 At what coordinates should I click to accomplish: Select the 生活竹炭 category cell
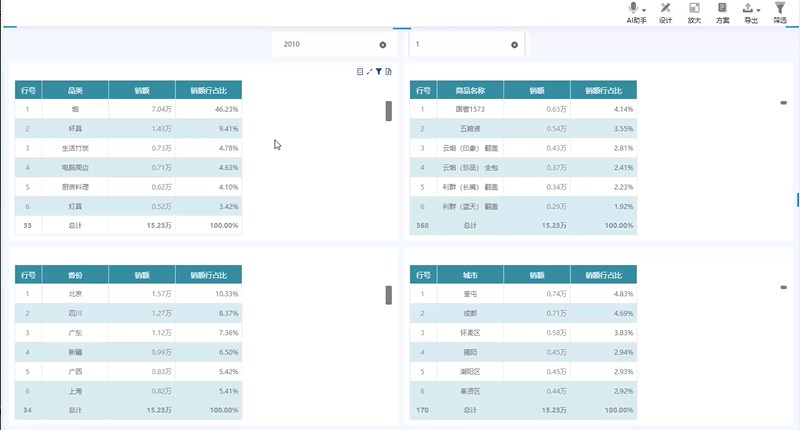click(75, 148)
